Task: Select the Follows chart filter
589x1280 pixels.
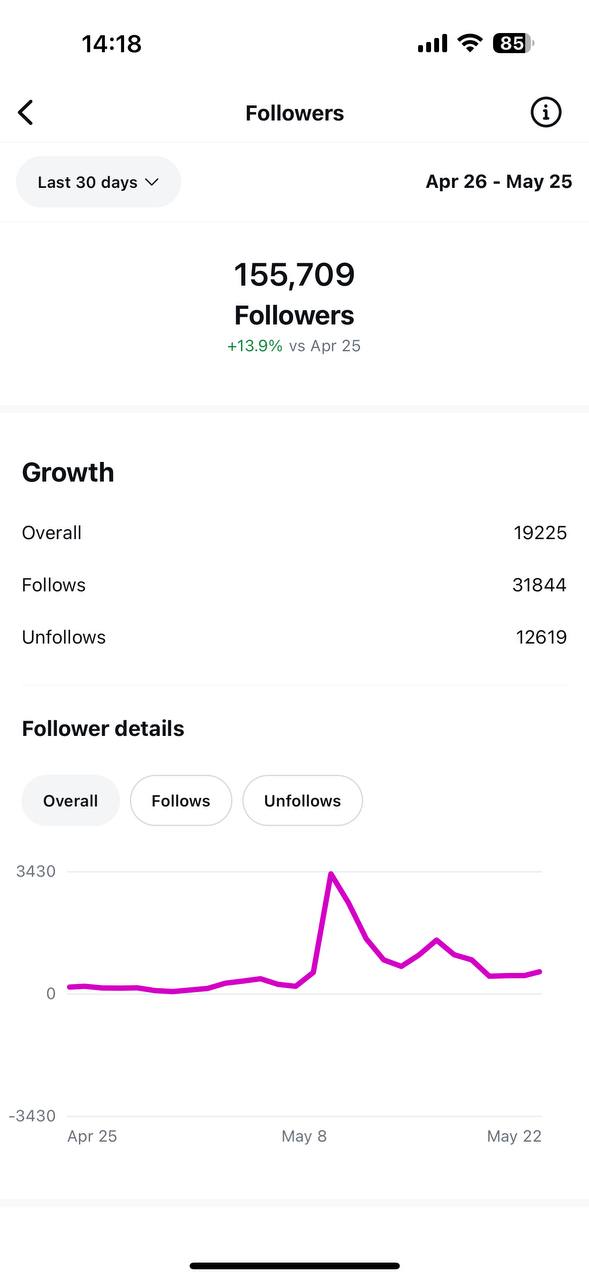Action: point(181,800)
